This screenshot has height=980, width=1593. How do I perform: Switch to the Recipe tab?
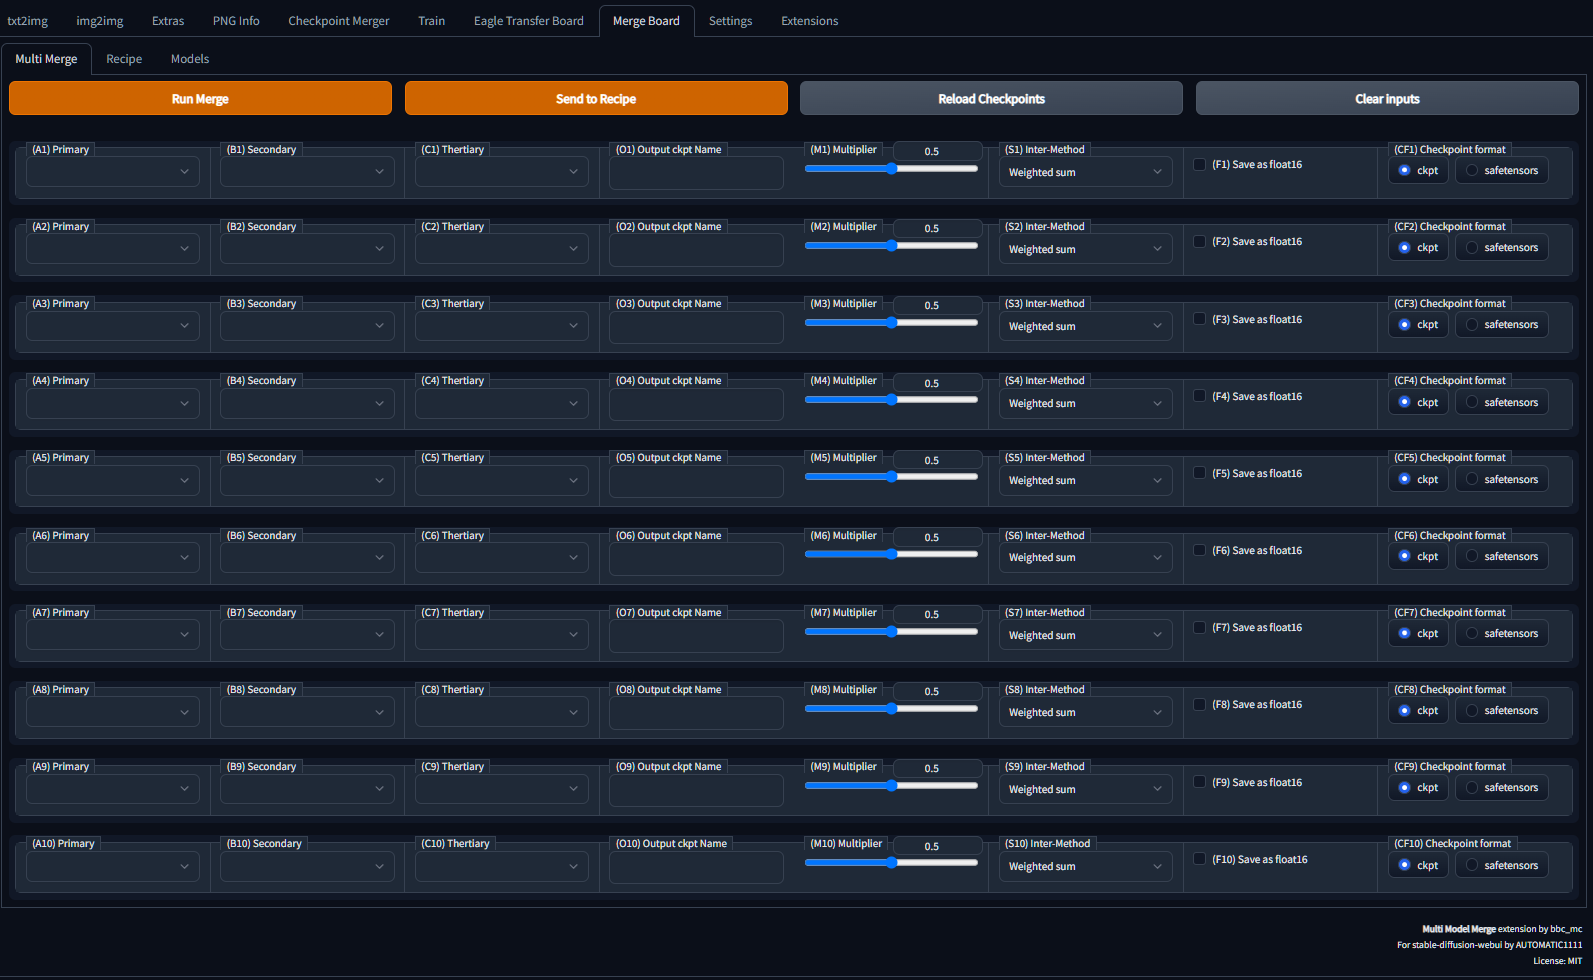[x=124, y=59]
